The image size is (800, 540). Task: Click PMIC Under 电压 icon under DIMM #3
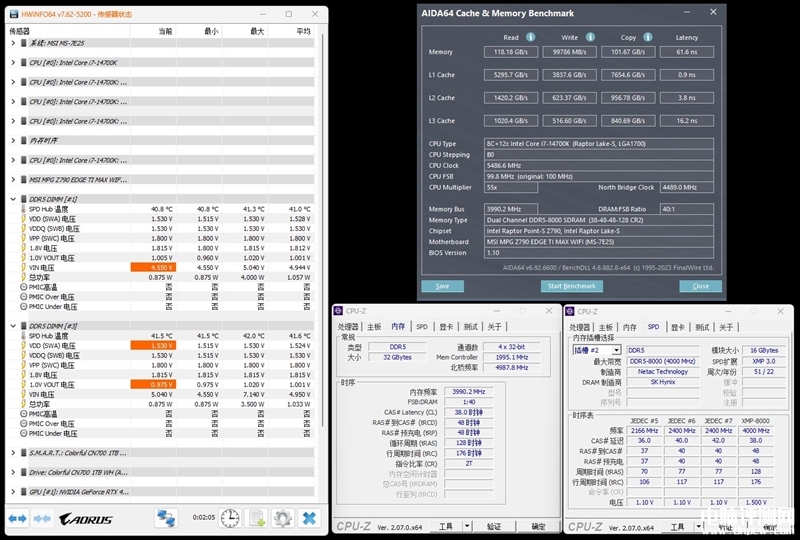[x=23, y=433]
